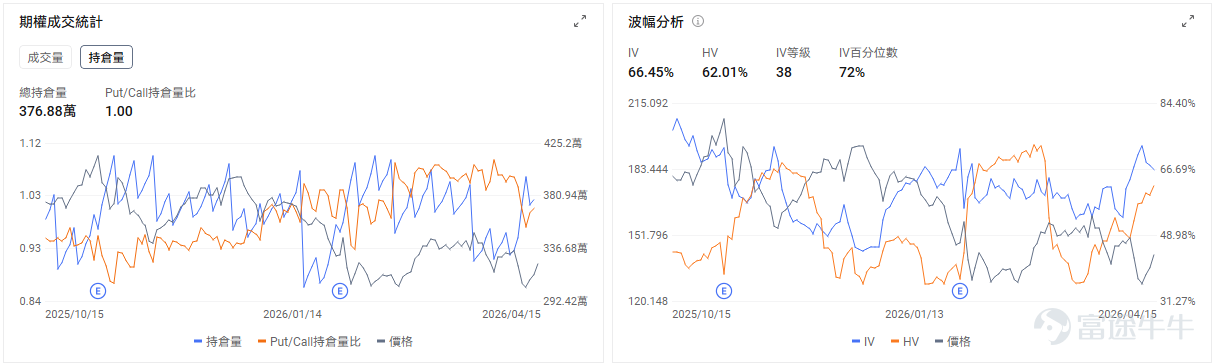Viewport: 1214px width, 363px height.
Task: Click the IV value 66.45%
Action: tap(651, 72)
